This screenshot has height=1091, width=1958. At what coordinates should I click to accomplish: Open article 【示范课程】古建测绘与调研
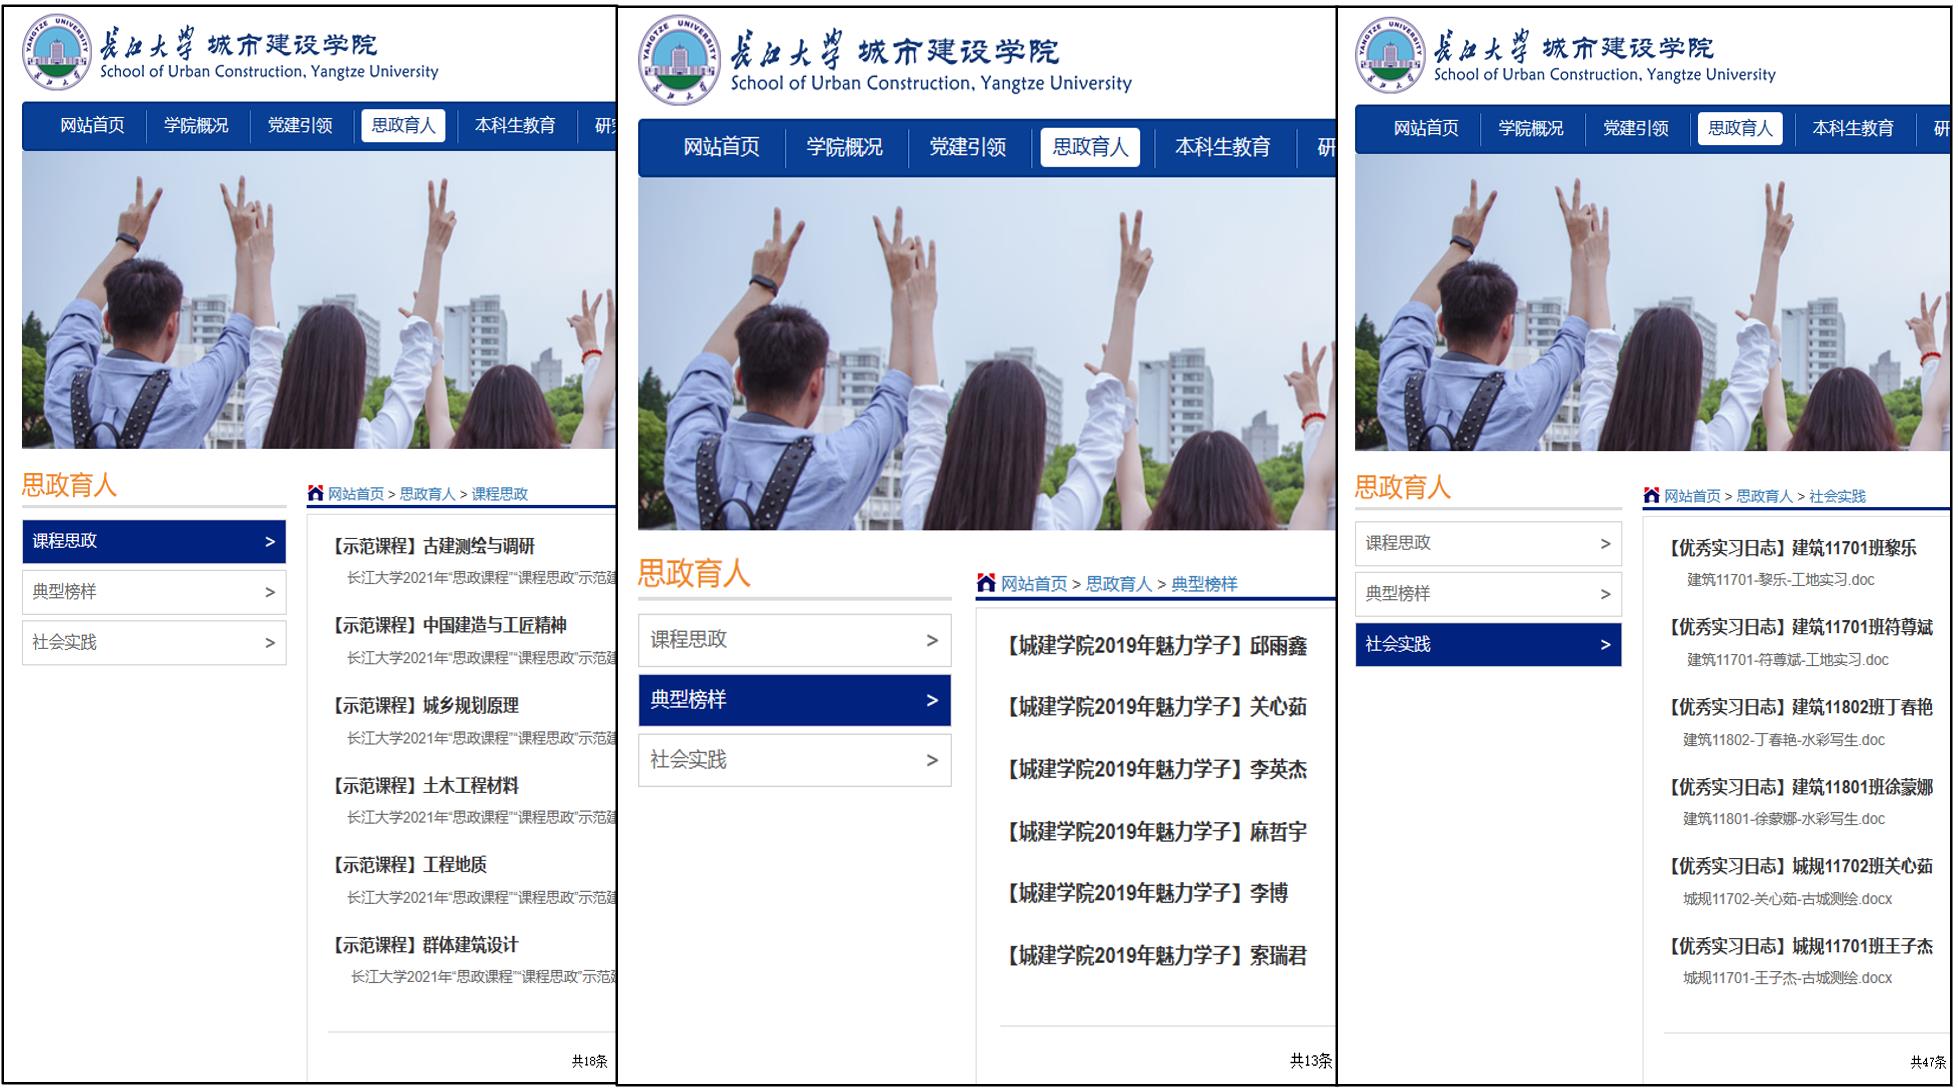pos(434,546)
